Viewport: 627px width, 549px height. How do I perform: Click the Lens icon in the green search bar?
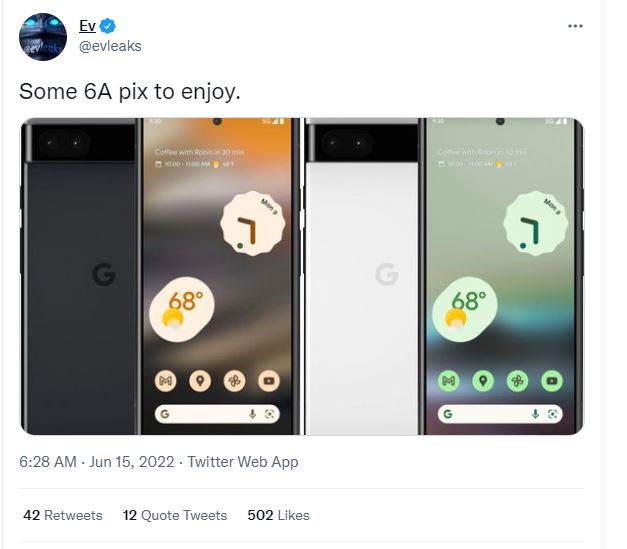(x=552, y=414)
